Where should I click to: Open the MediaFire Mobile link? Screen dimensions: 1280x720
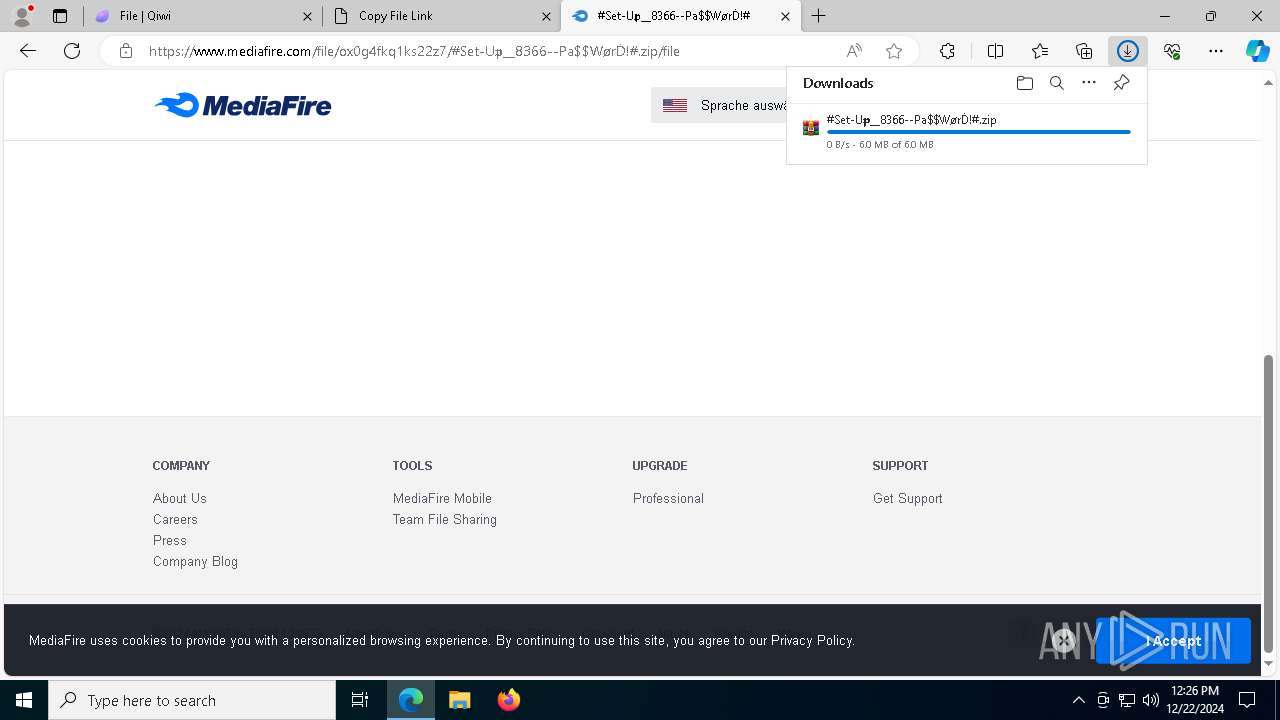click(x=442, y=498)
